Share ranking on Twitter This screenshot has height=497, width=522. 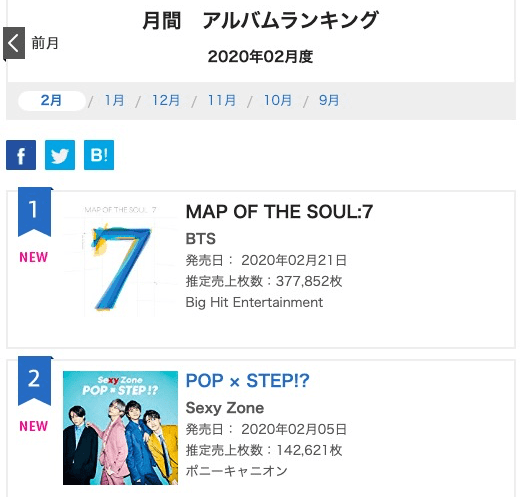(x=60, y=155)
